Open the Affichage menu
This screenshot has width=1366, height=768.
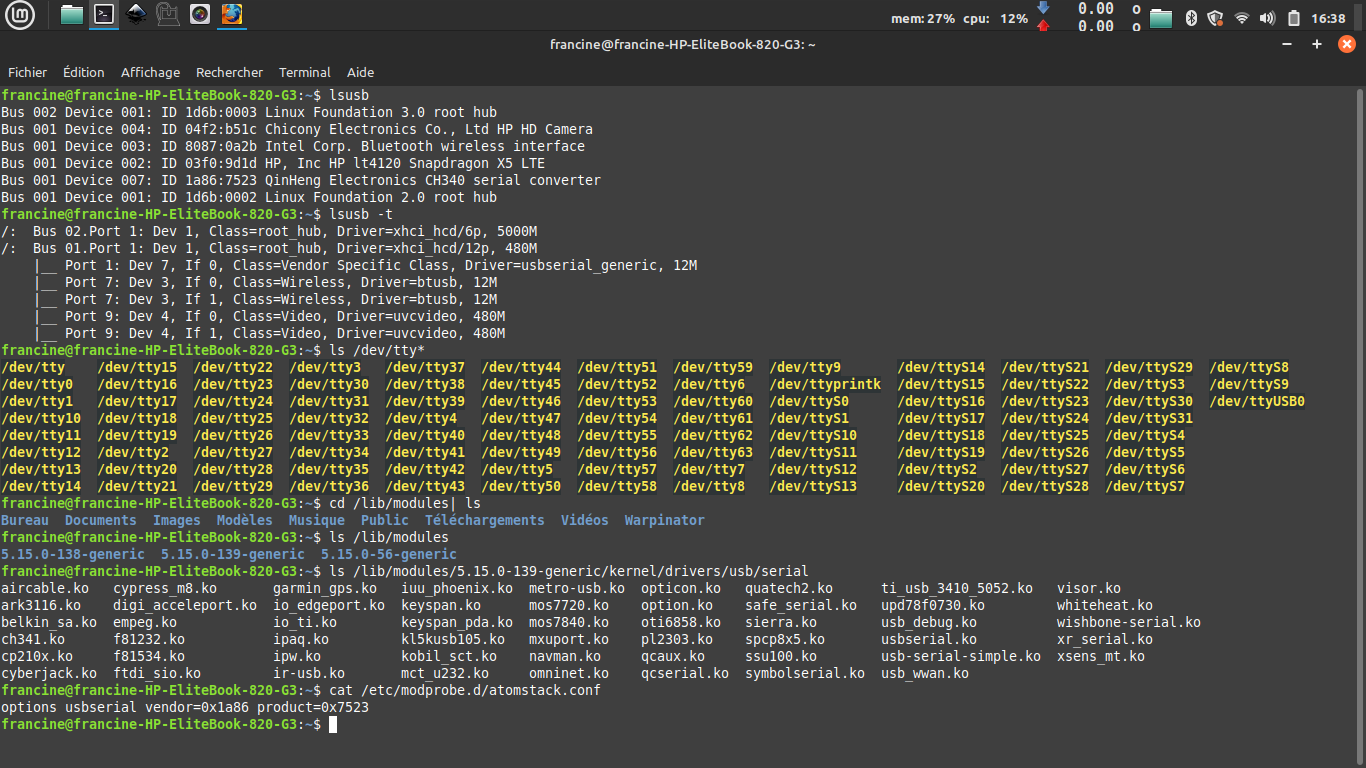pos(150,72)
